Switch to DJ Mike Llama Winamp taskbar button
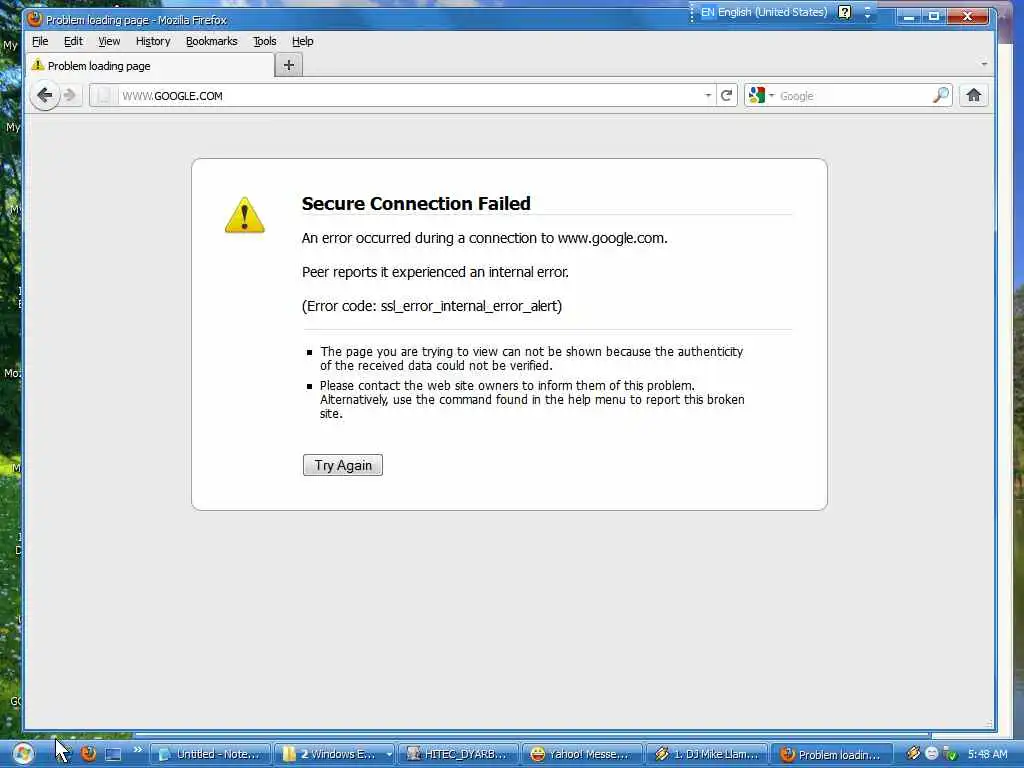 point(707,754)
